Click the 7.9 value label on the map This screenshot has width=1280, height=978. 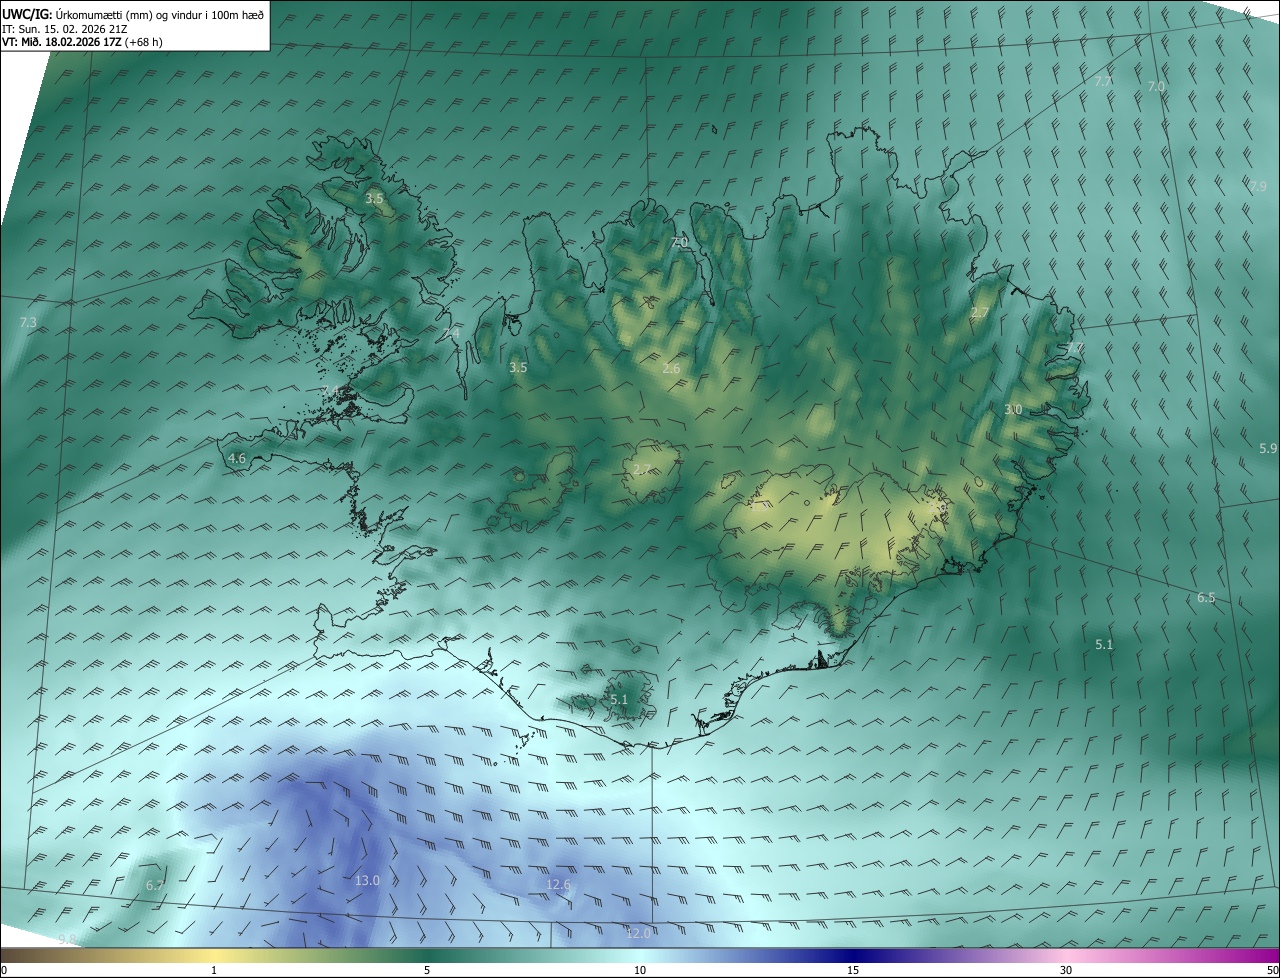tap(1258, 186)
